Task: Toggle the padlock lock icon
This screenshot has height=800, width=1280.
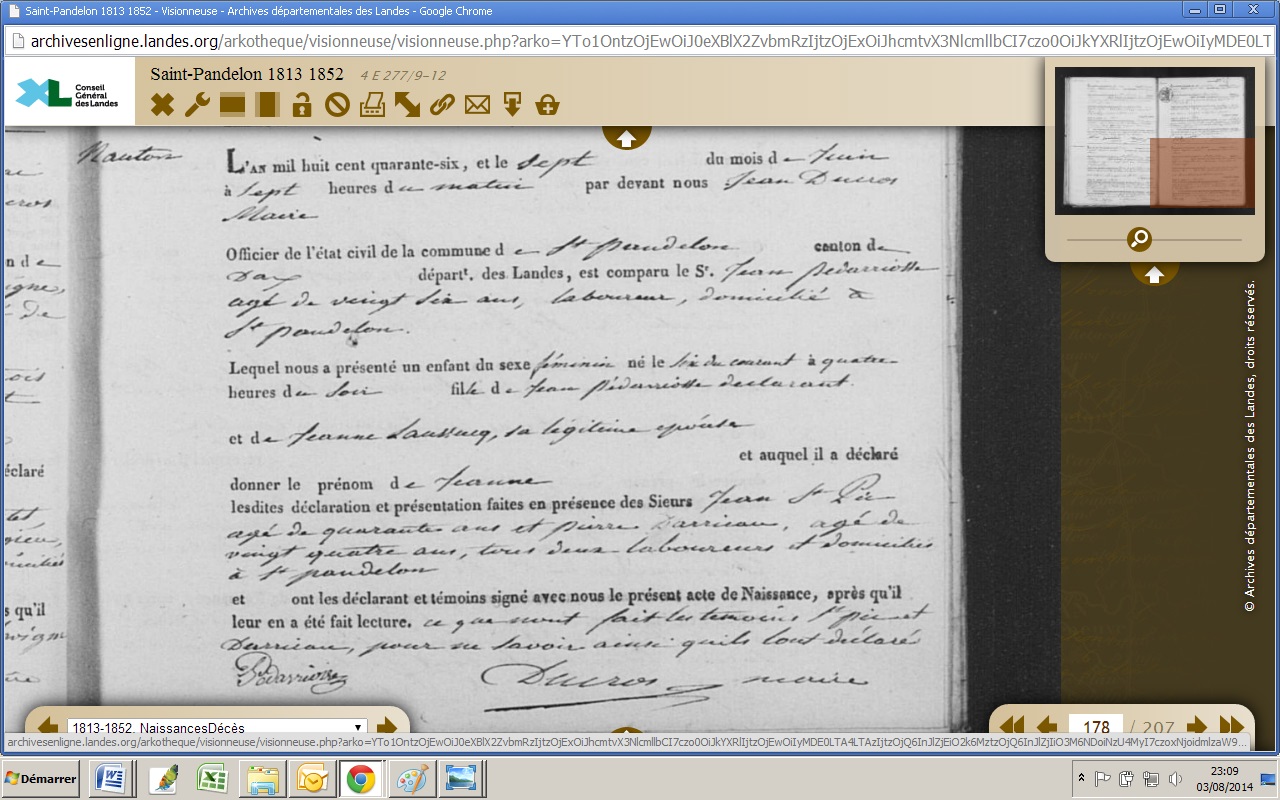Action: pyautogui.click(x=302, y=104)
